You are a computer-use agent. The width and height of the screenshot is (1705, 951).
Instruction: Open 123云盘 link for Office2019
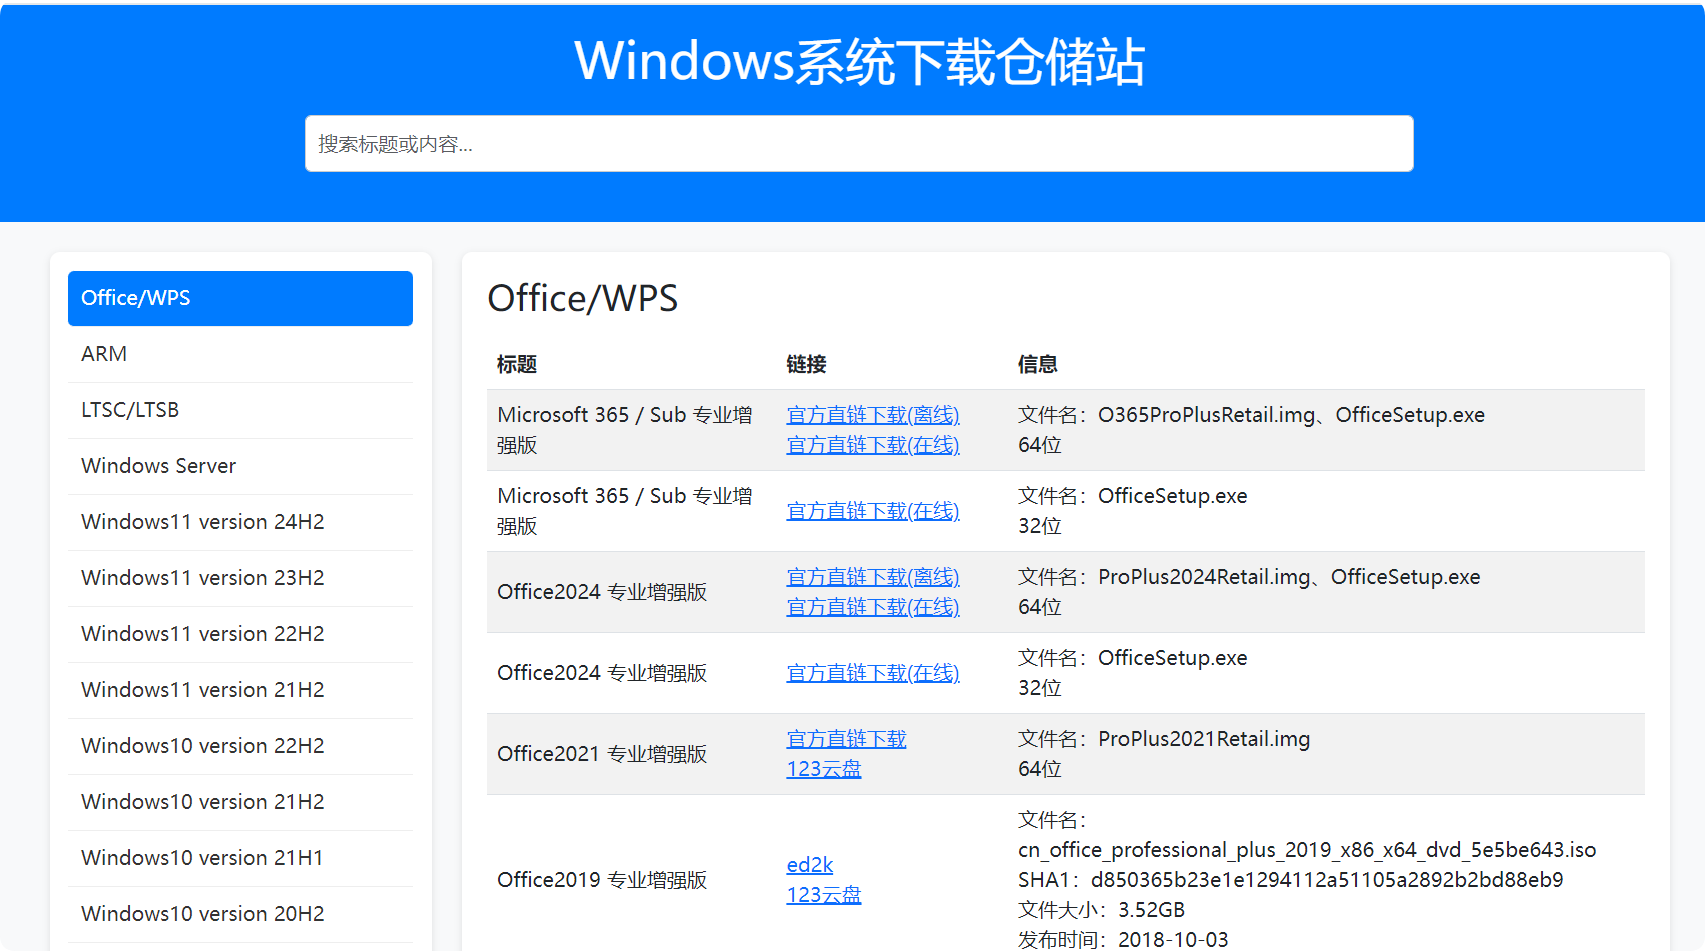click(824, 895)
